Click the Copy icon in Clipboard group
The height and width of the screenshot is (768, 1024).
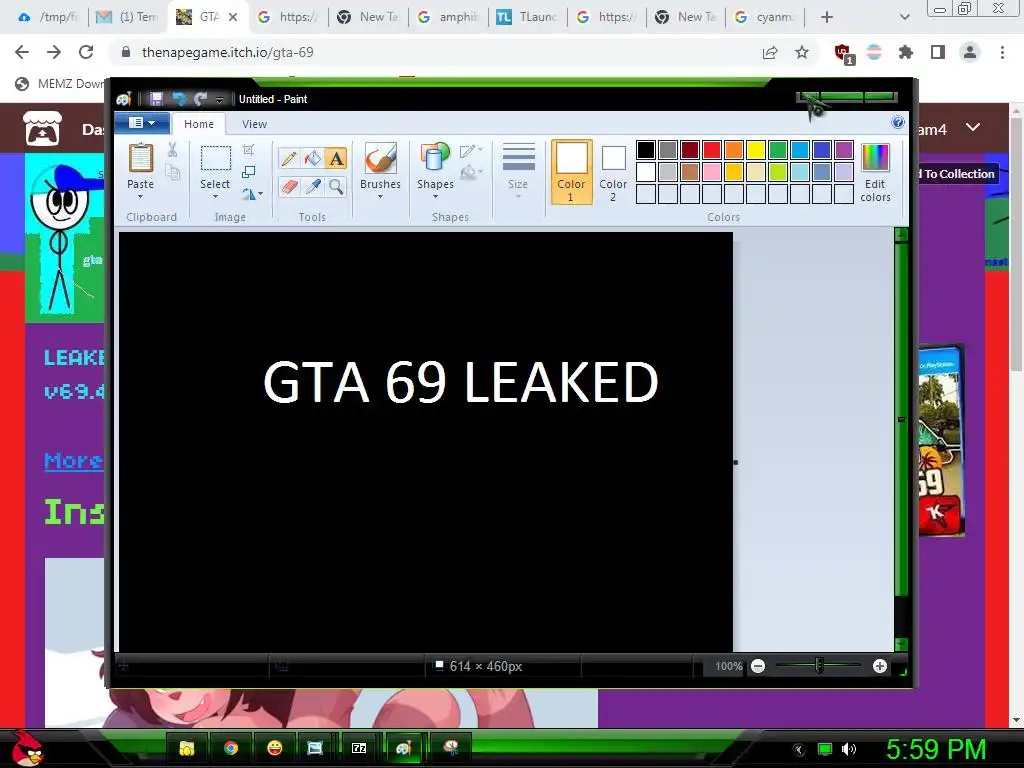pos(172,172)
